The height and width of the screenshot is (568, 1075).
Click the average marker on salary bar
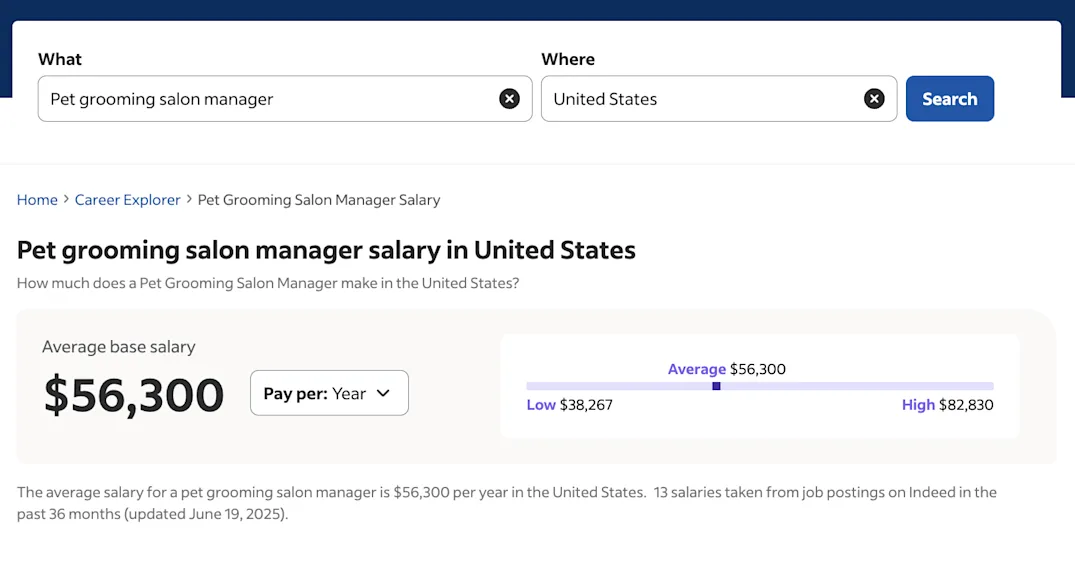(716, 386)
